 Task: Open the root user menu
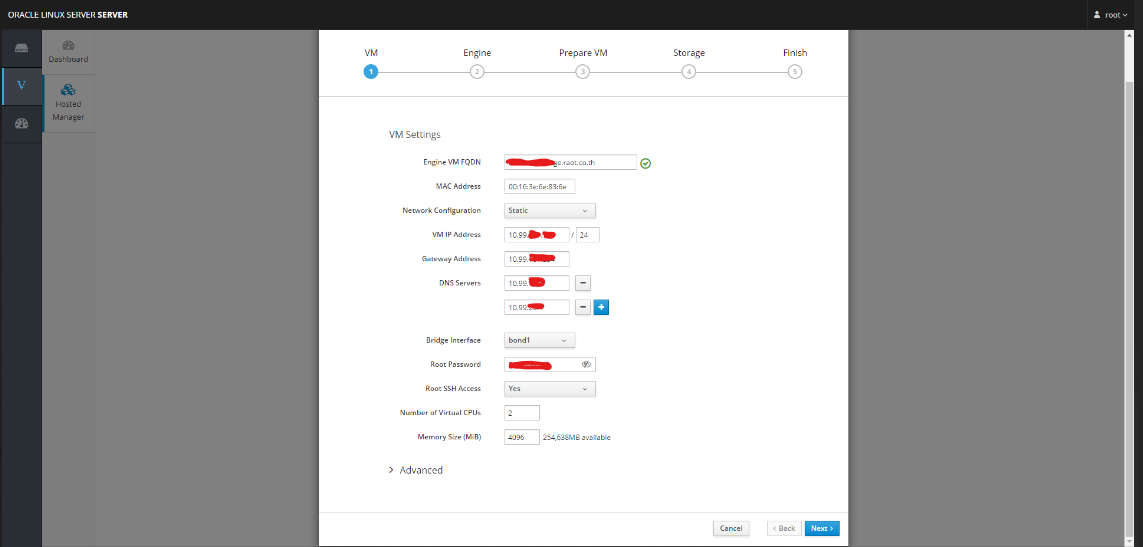(x=1109, y=15)
